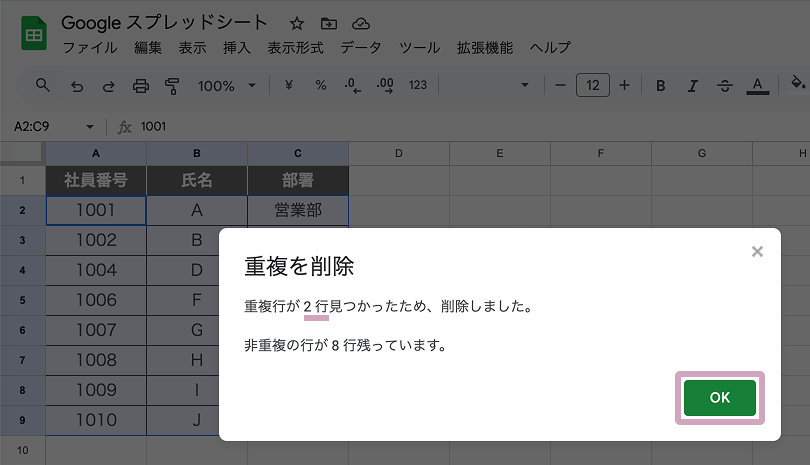Select row 10 header
The height and width of the screenshot is (465, 810).
pos(22,450)
